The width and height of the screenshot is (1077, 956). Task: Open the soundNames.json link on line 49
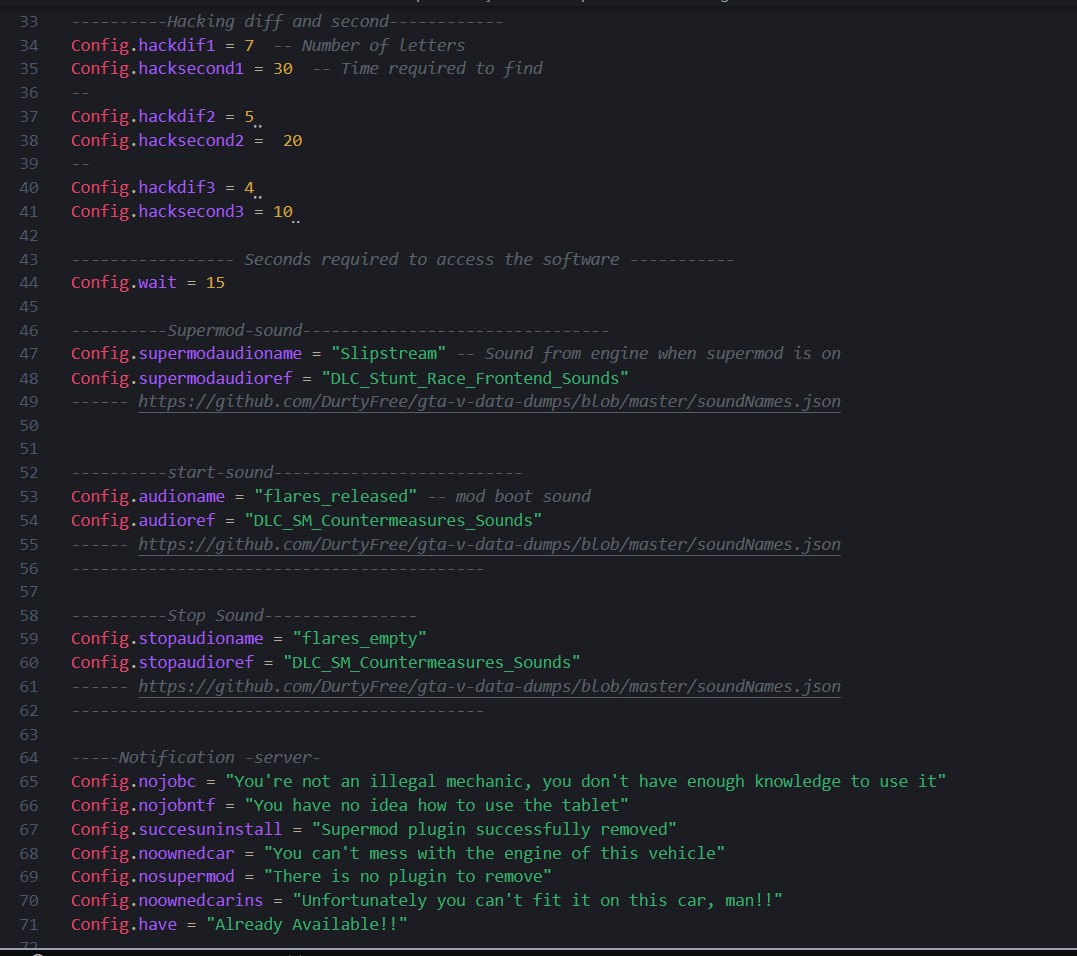click(x=489, y=401)
